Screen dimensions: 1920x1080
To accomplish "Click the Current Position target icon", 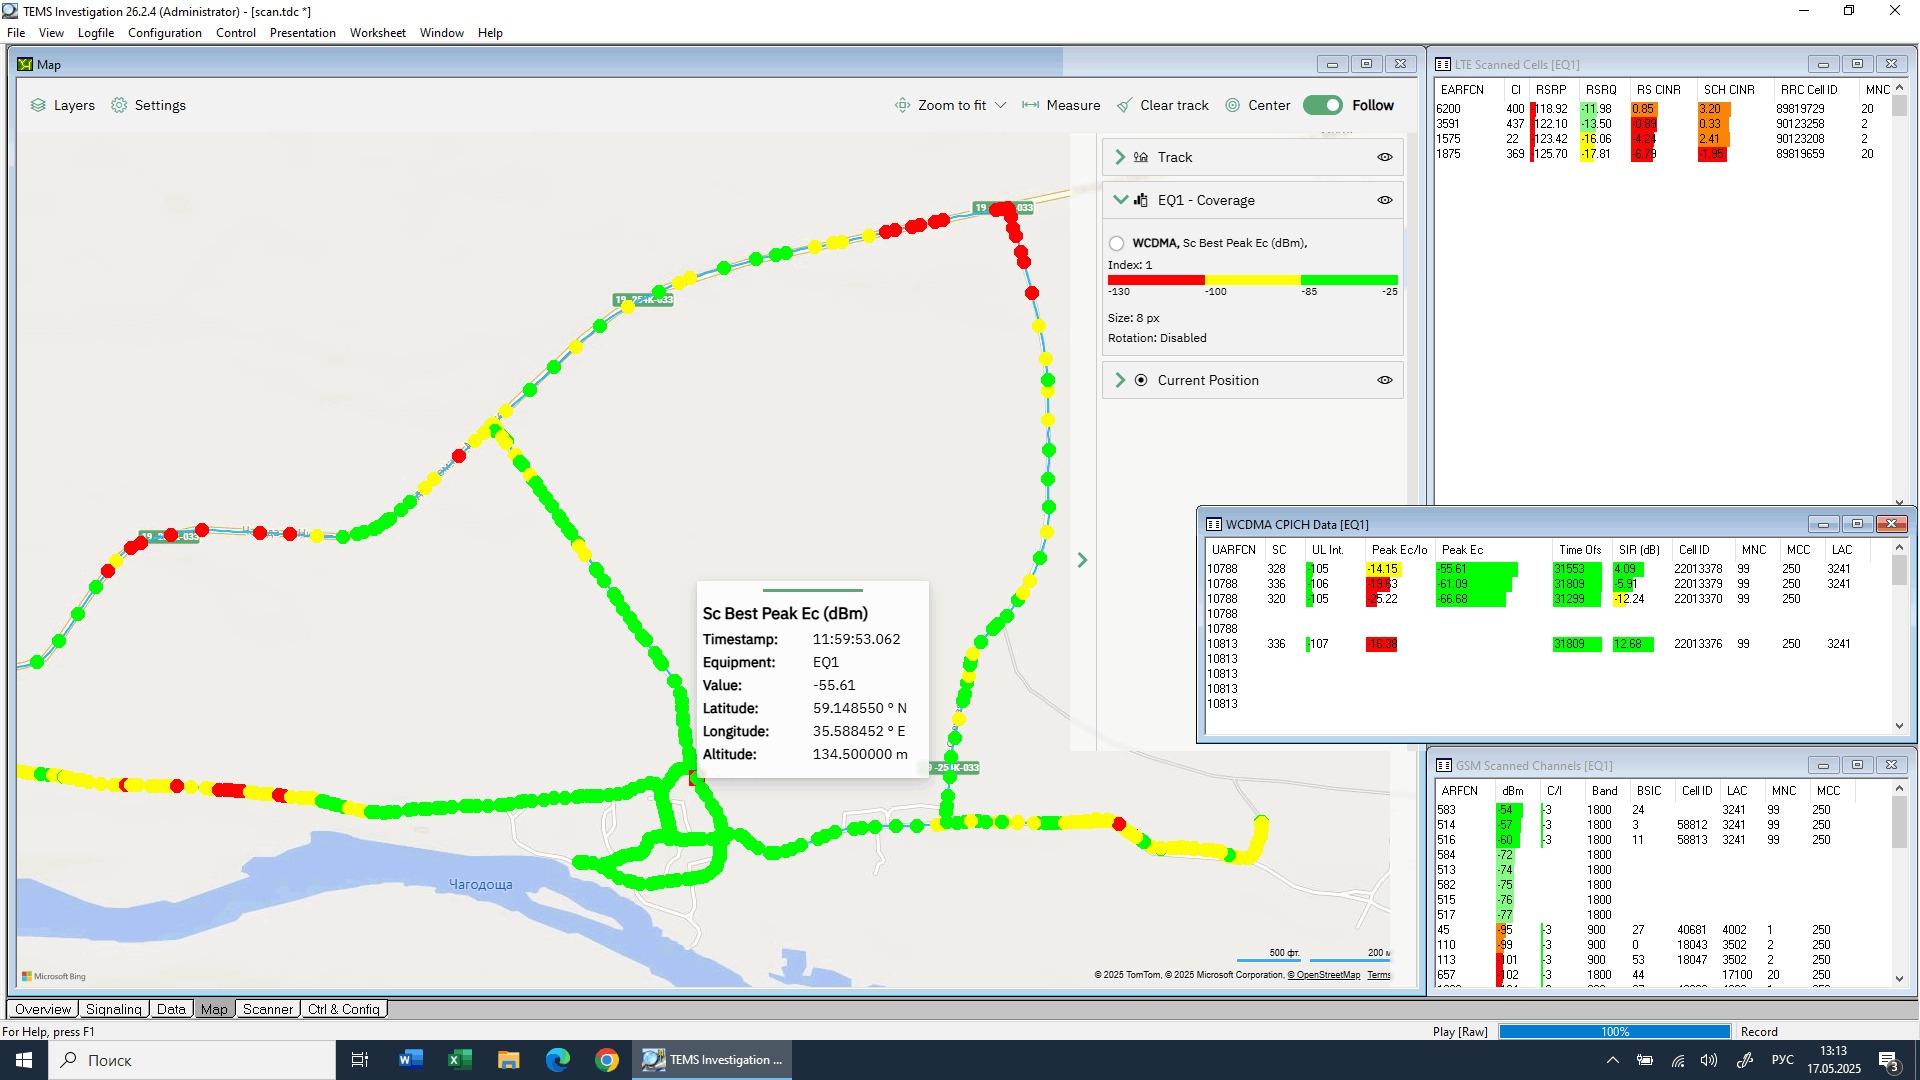I will [x=1141, y=380].
